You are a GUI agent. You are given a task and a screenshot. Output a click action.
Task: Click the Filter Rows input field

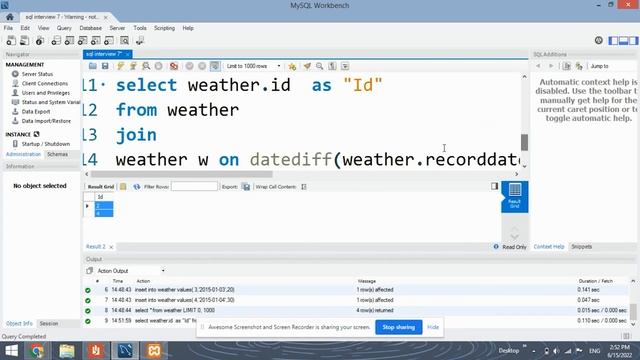pos(194,187)
